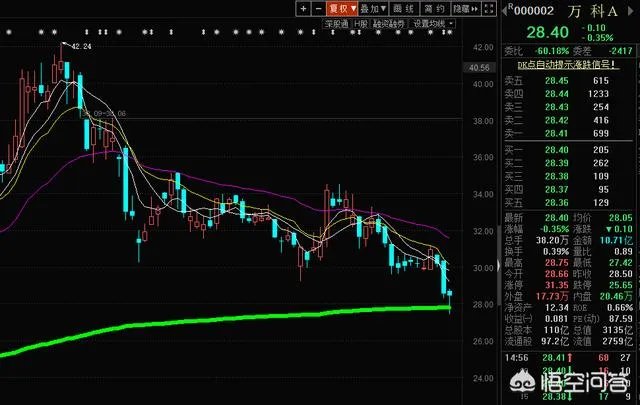Click the first star event marker above chart
This screenshot has width=640, height=405.
click(9, 32)
